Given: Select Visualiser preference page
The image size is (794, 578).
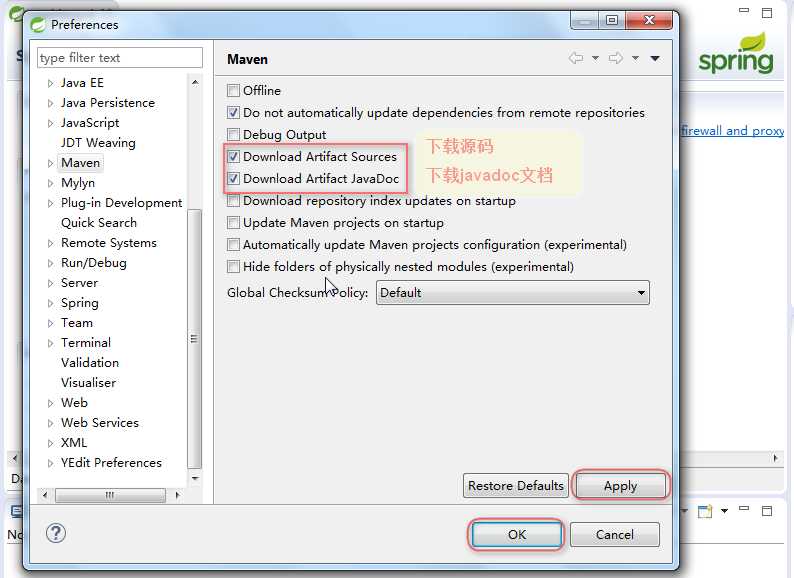Looking at the screenshot, I should pyautogui.click(x=89, y=382).
